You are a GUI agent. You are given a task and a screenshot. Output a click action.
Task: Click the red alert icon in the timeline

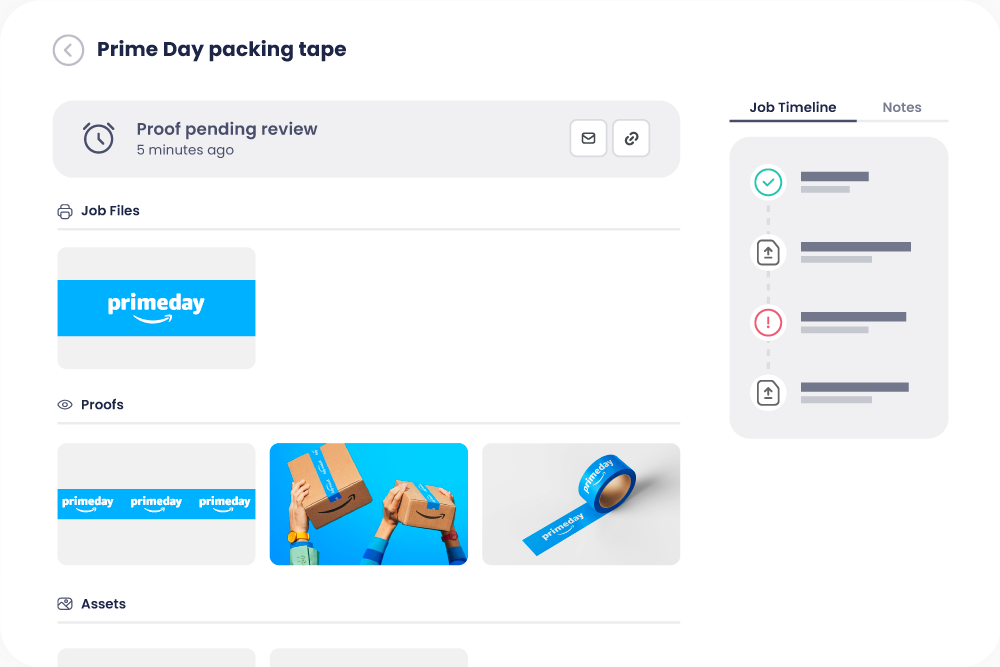[768, 322]
